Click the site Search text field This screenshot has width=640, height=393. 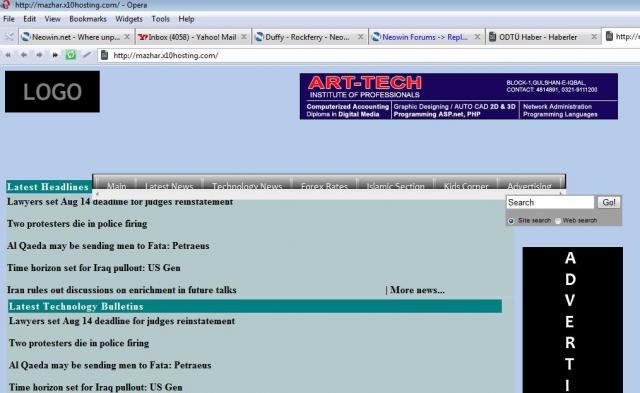pyautogui.click(x=550, y=202)
